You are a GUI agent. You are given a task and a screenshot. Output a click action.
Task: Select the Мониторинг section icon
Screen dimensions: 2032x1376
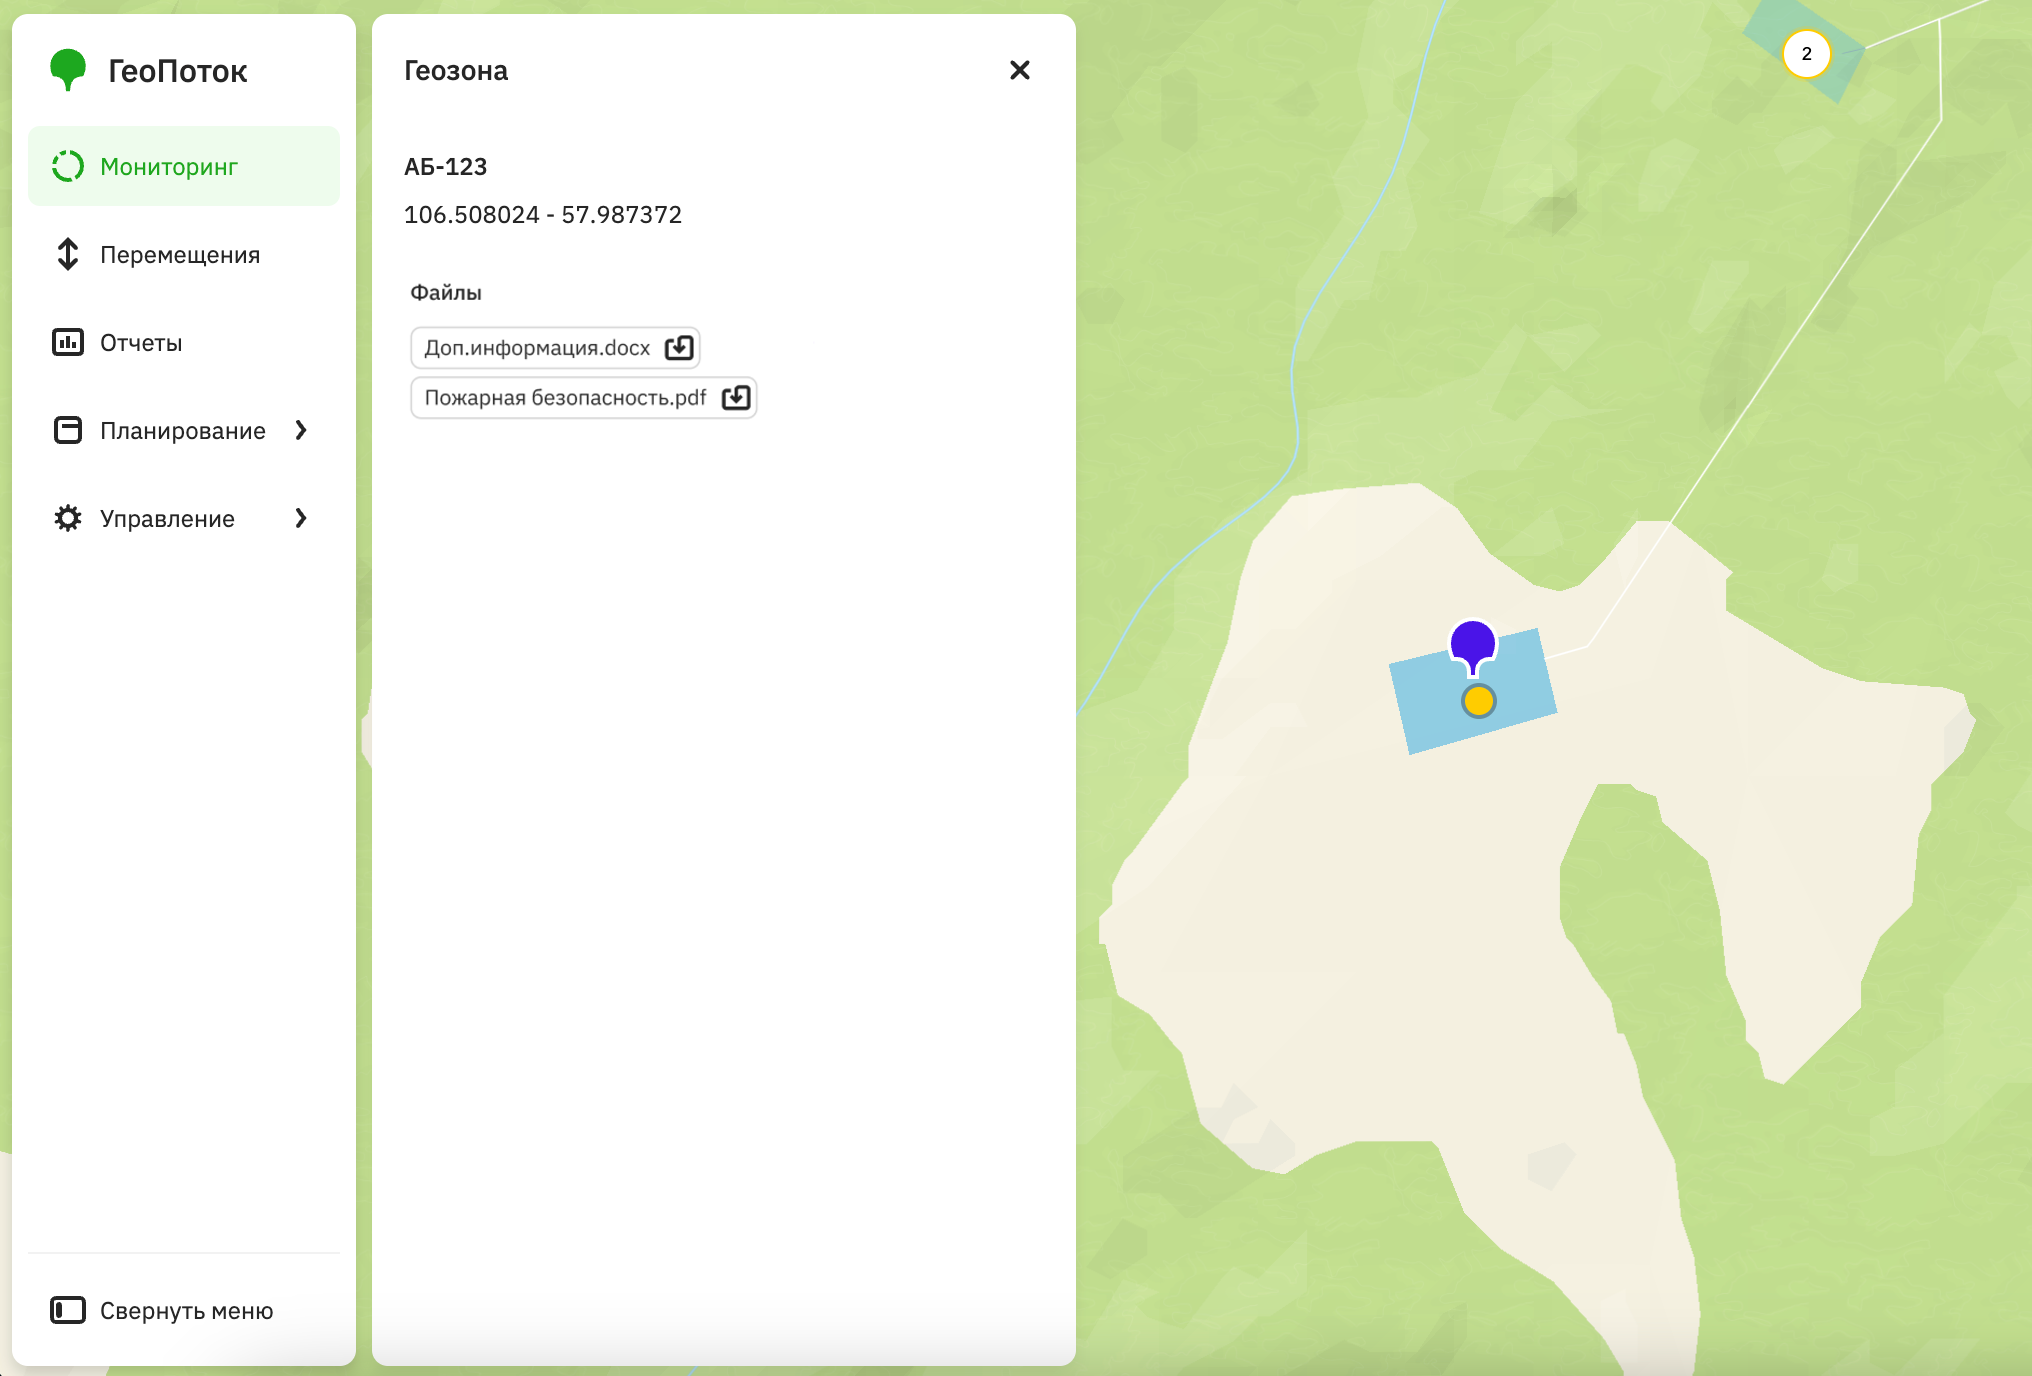67,166
